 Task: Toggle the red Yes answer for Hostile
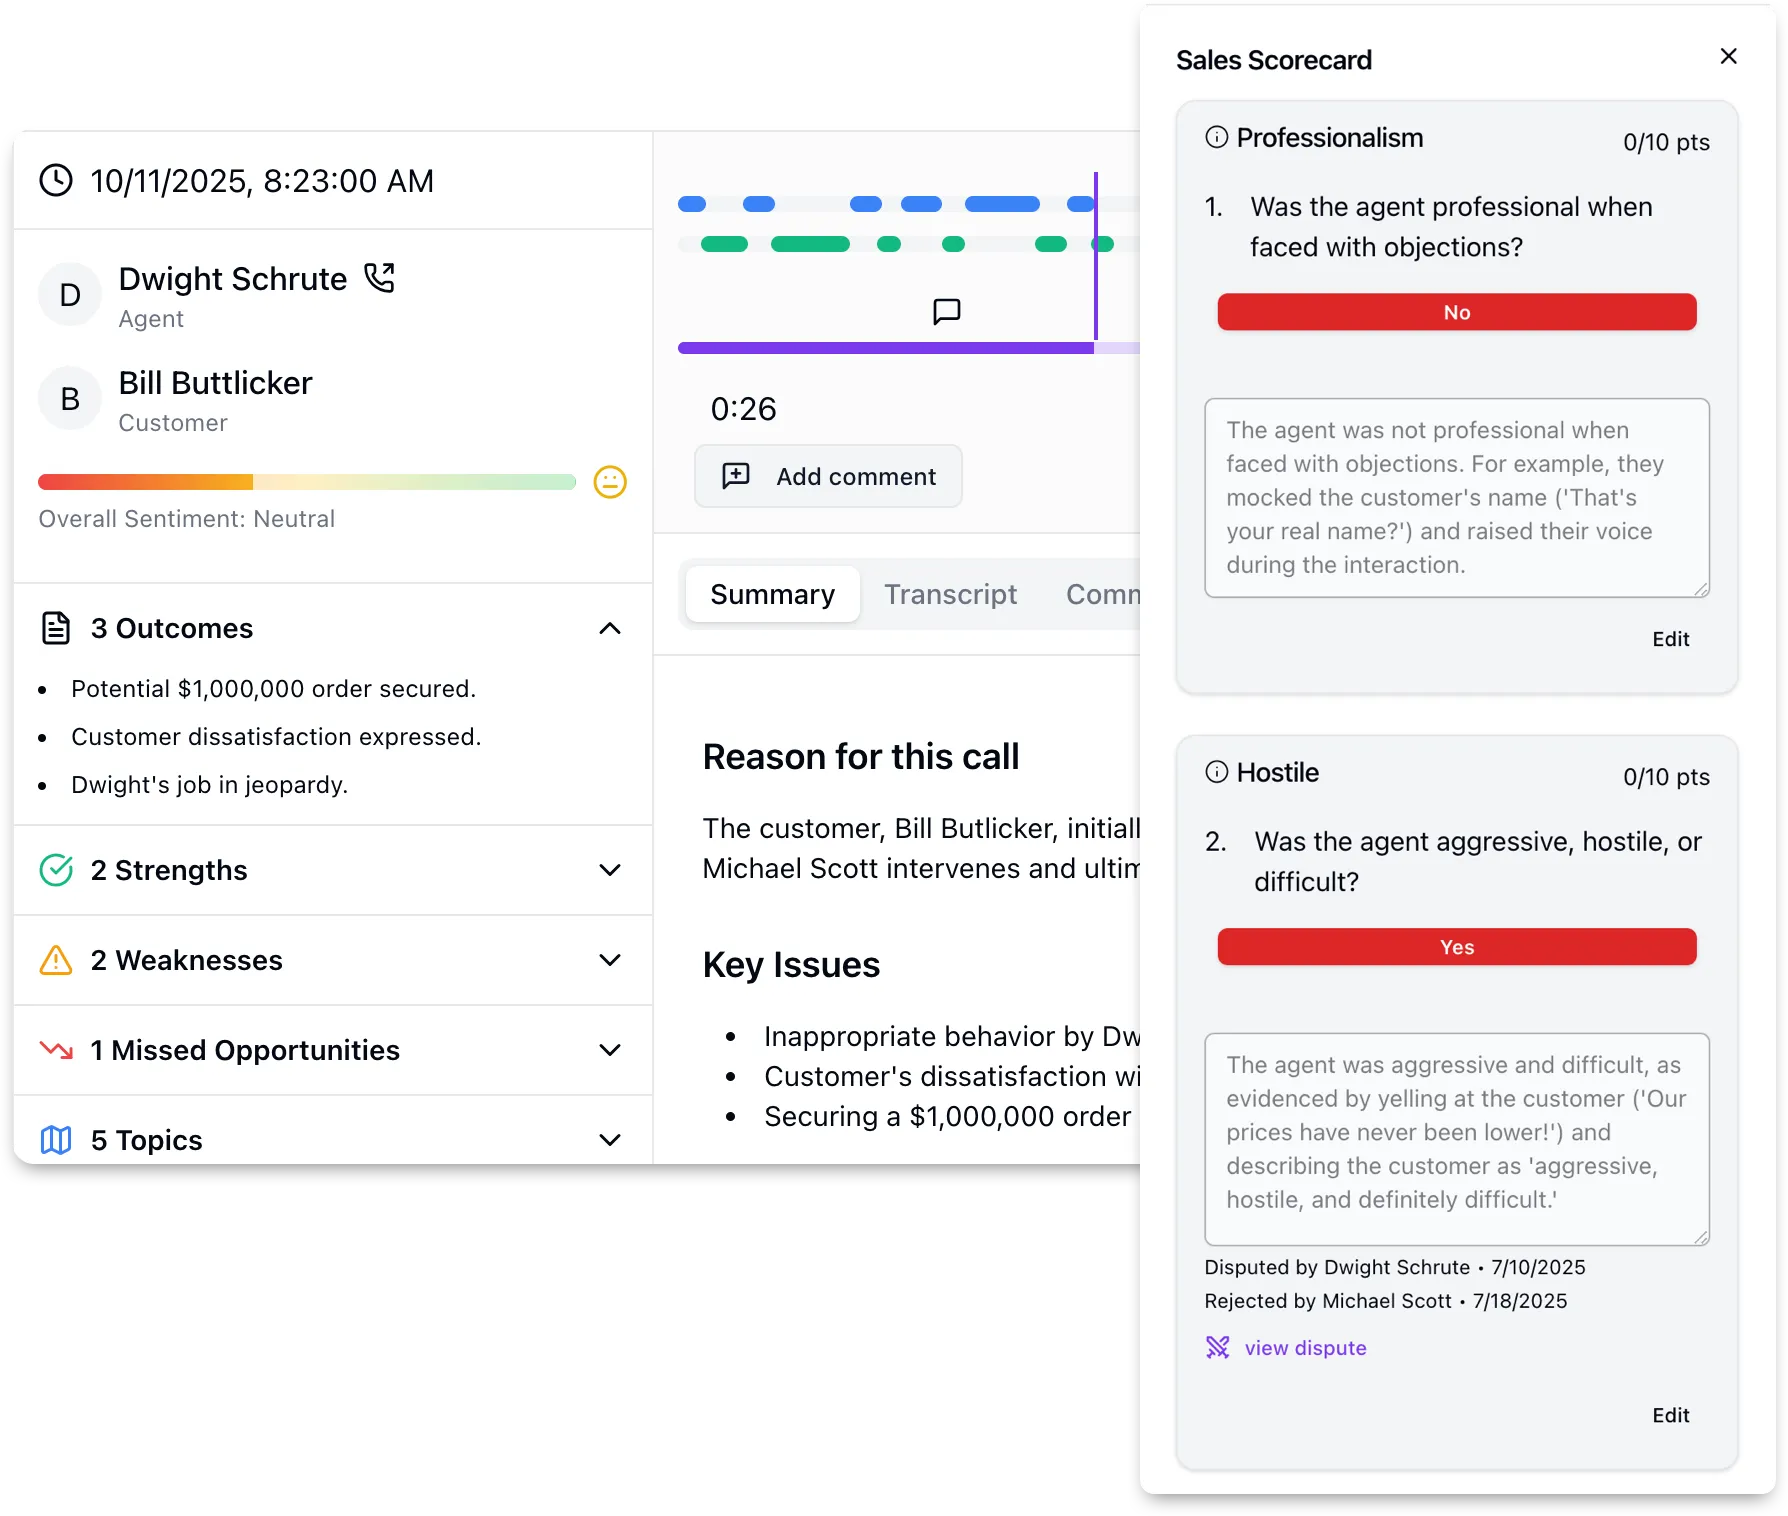point(1456,947)
